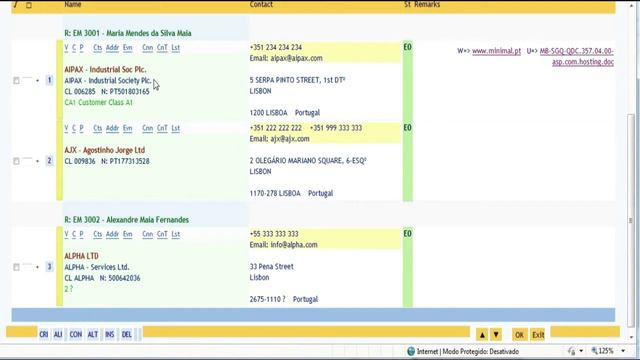The image size is (640, 360).
Task: Click the Name column header
Action: 73,4
